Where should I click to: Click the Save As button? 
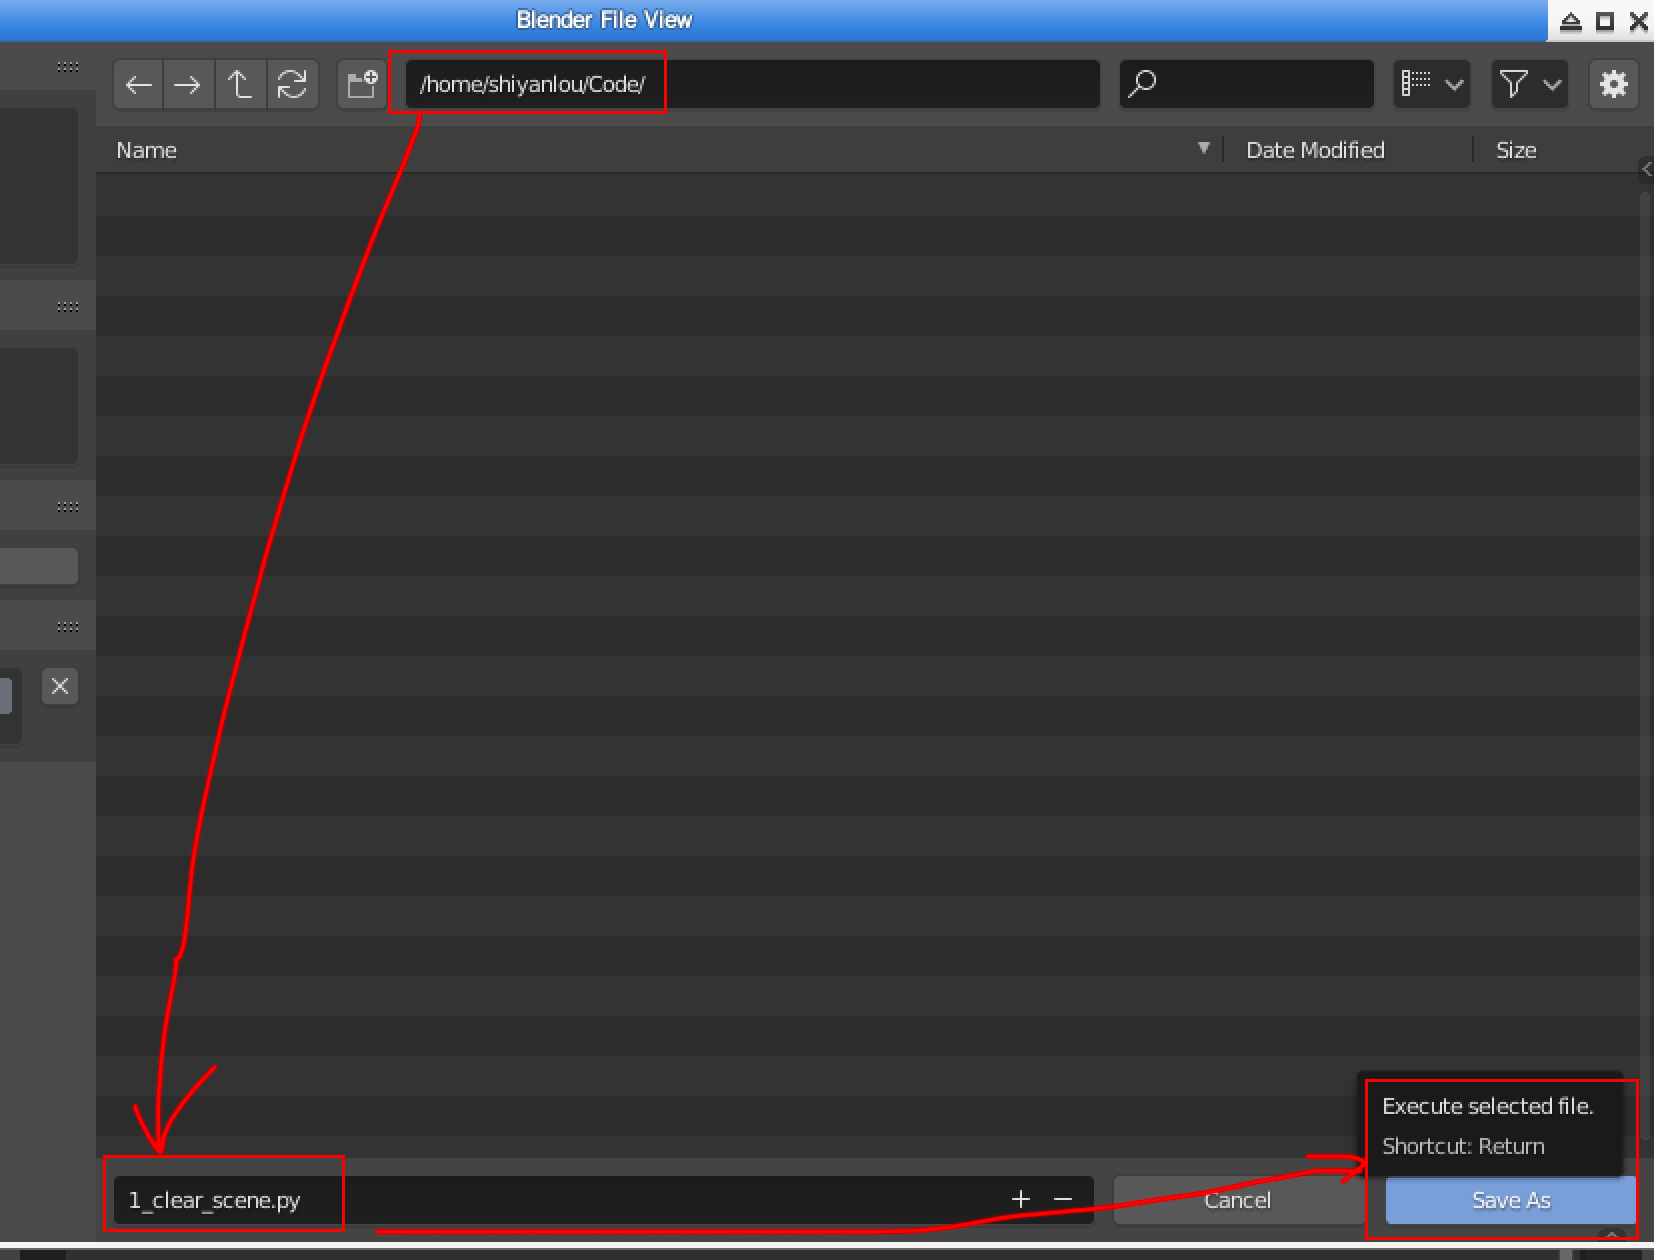(1511, 1200)
